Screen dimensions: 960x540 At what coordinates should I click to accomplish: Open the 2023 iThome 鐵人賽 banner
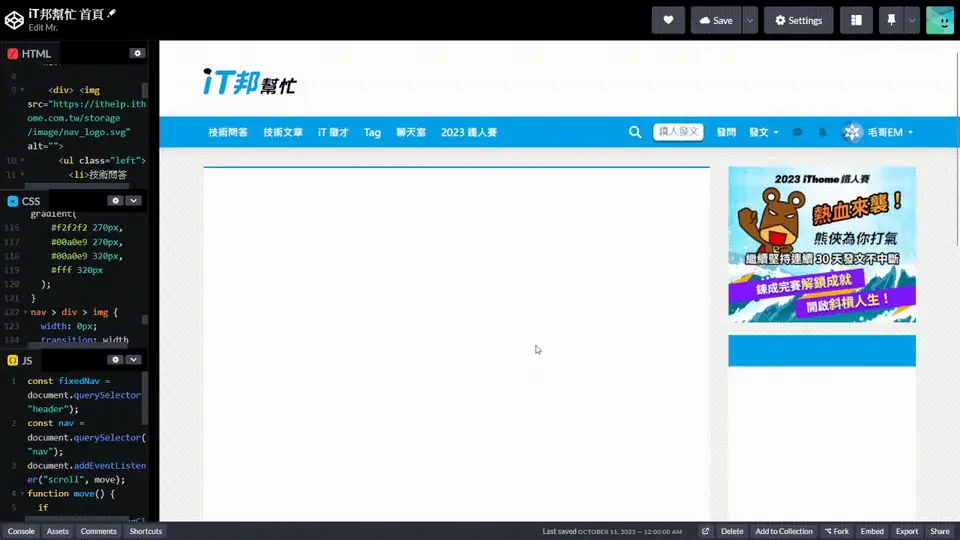(x=822, y=244)
